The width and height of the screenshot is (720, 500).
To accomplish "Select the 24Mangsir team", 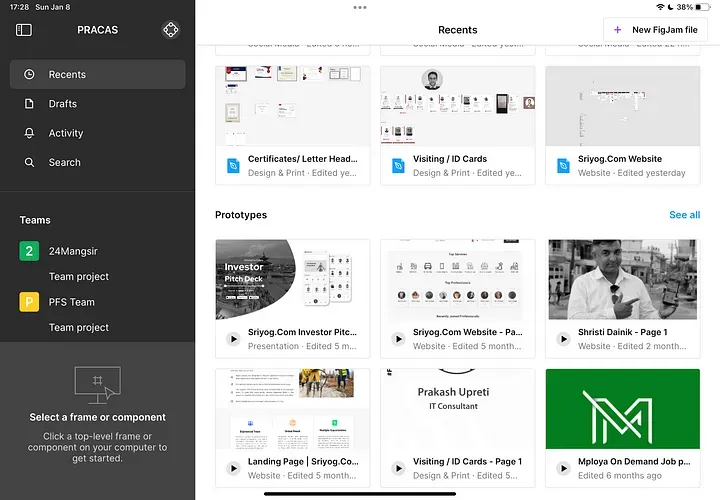I will pos(73,251).
